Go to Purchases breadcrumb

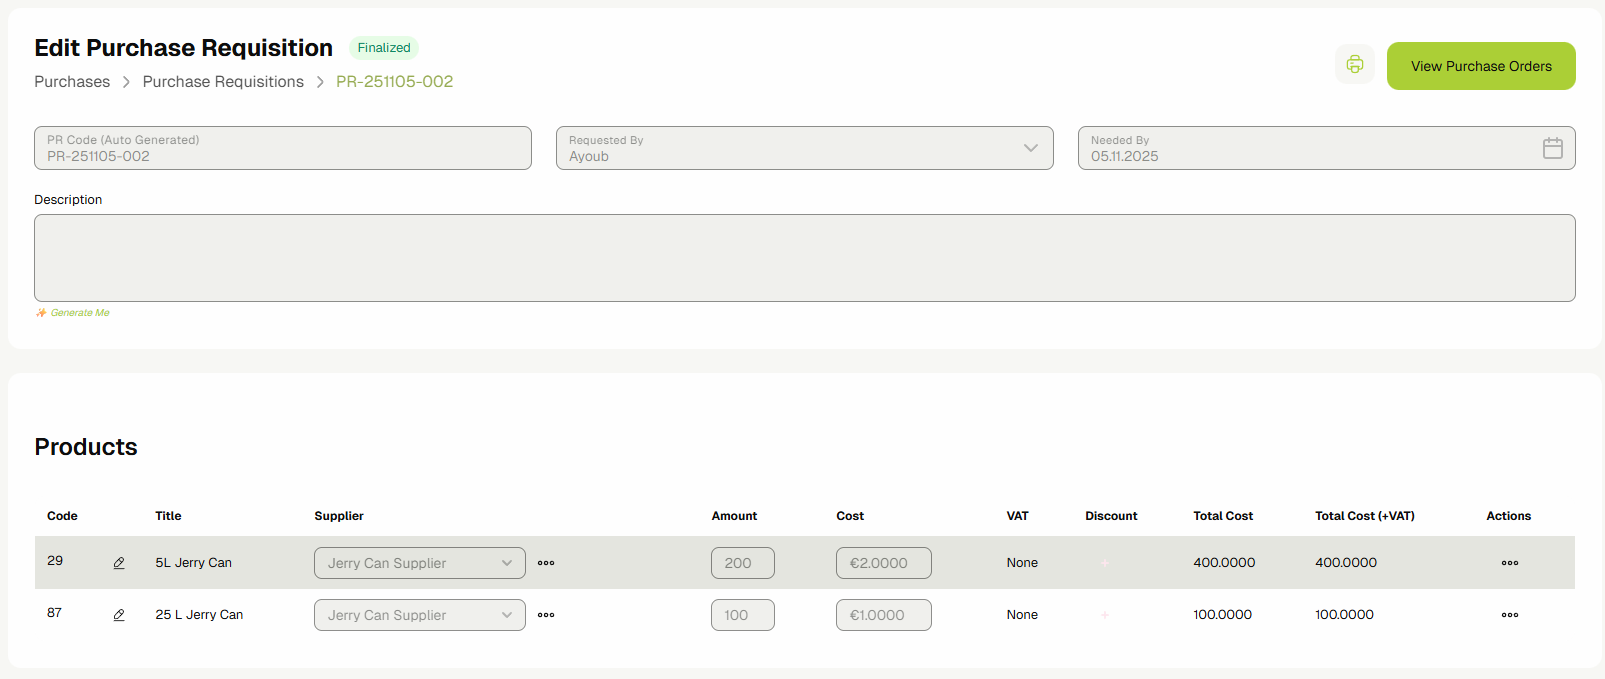[x=72, y=82]
